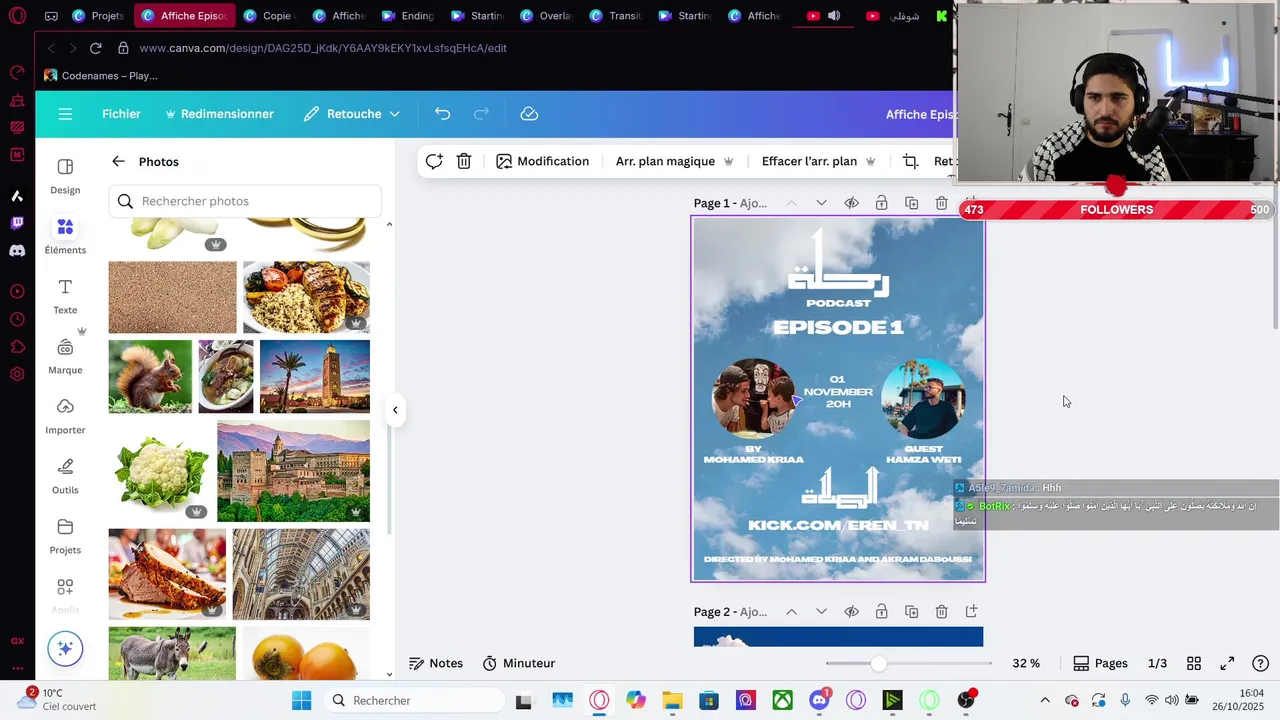
Task: Click the EPISODE 1 title on the poster
Action: [838, 327]
